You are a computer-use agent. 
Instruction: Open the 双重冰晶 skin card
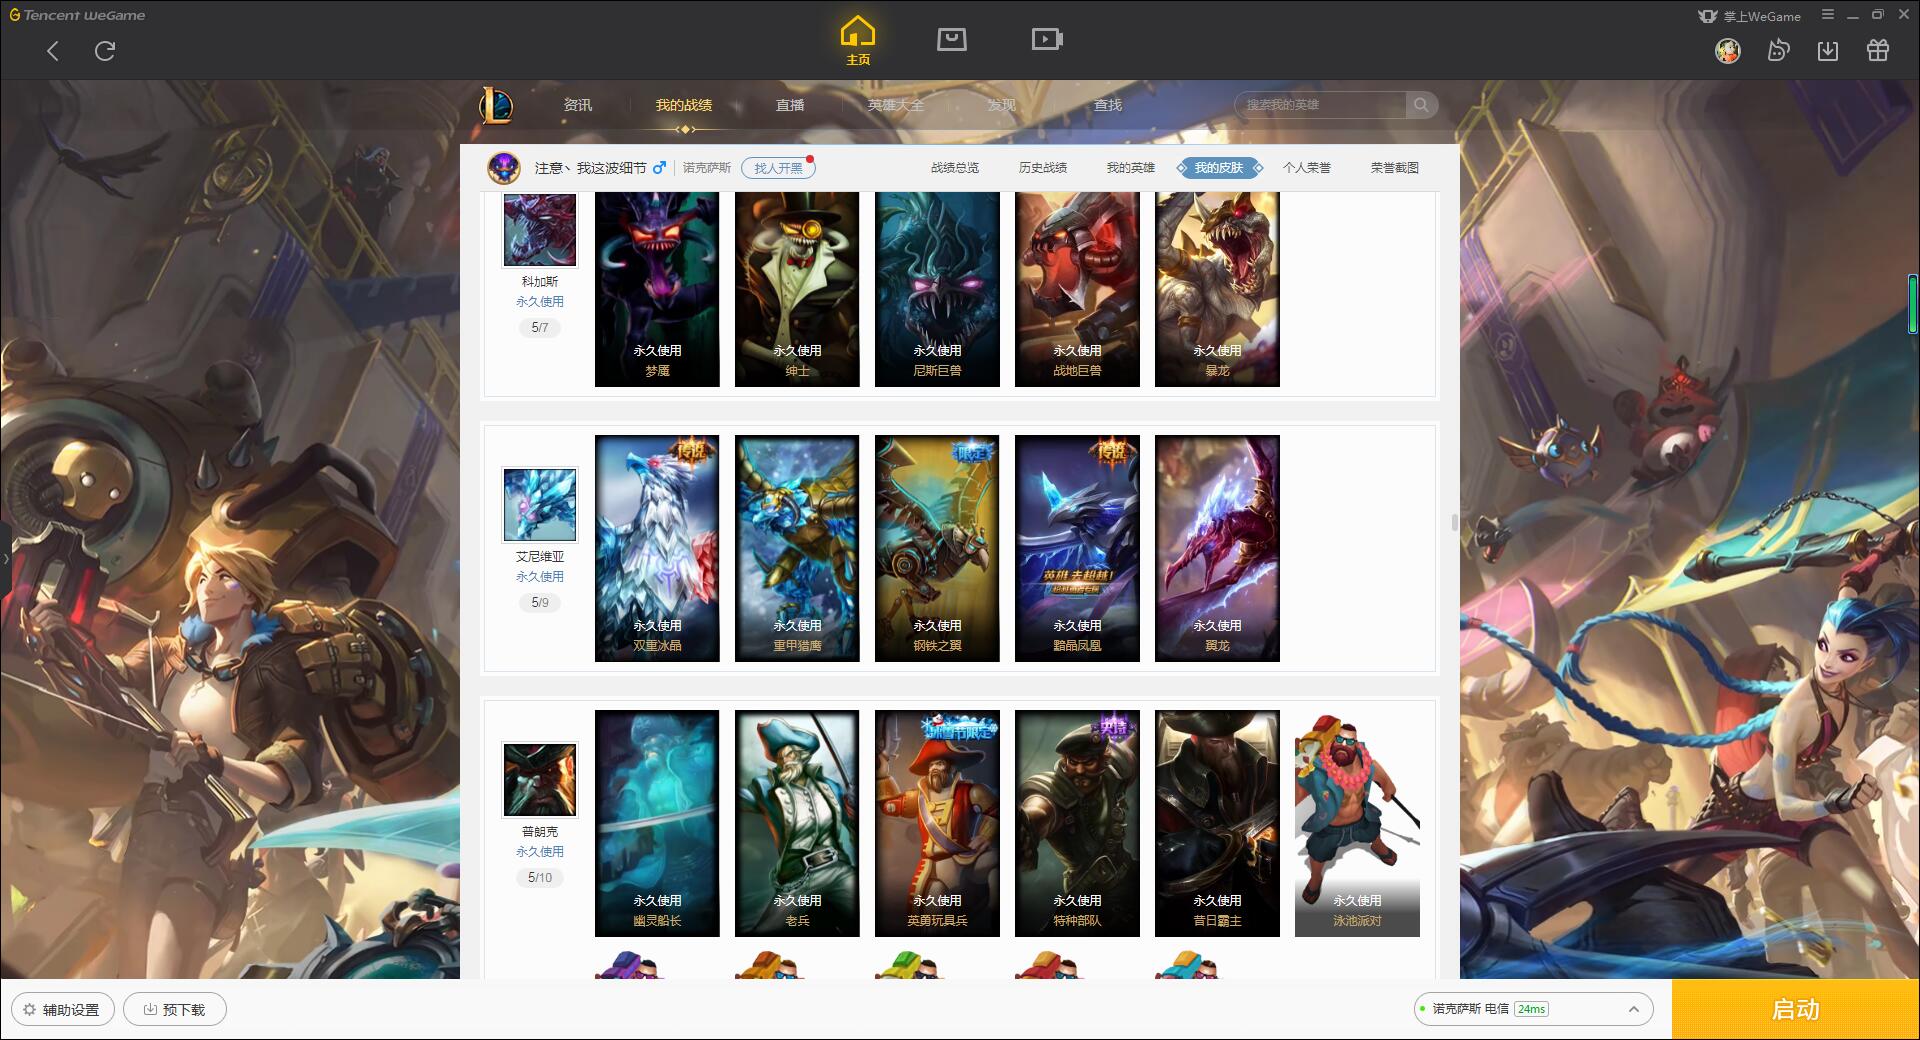pyautogui.click(x=657, y=548)
